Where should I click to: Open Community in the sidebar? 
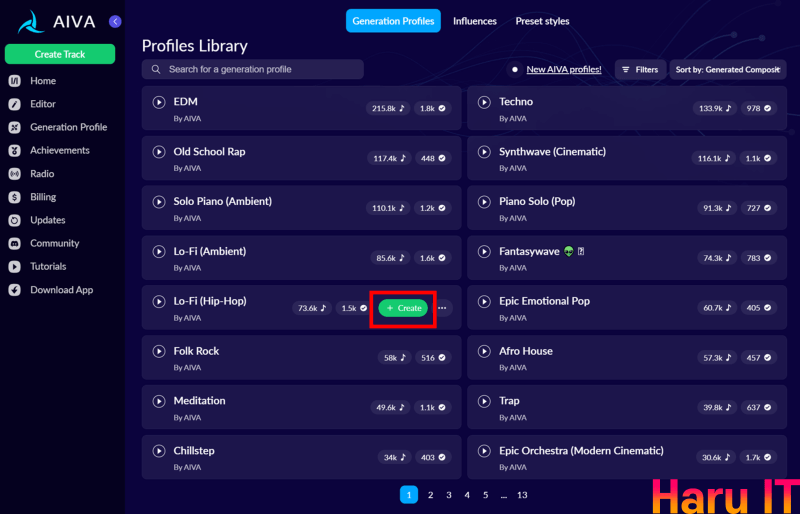click(55, 243)
